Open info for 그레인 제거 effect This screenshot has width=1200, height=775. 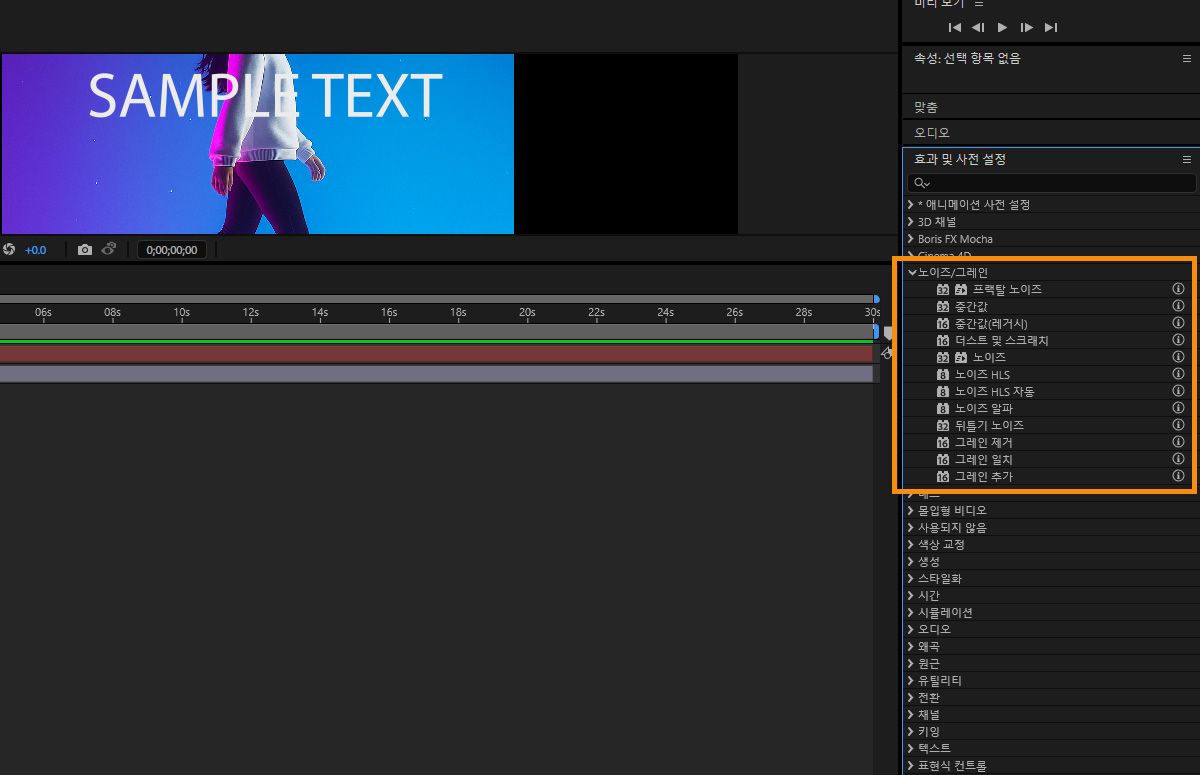(1178, 442)
